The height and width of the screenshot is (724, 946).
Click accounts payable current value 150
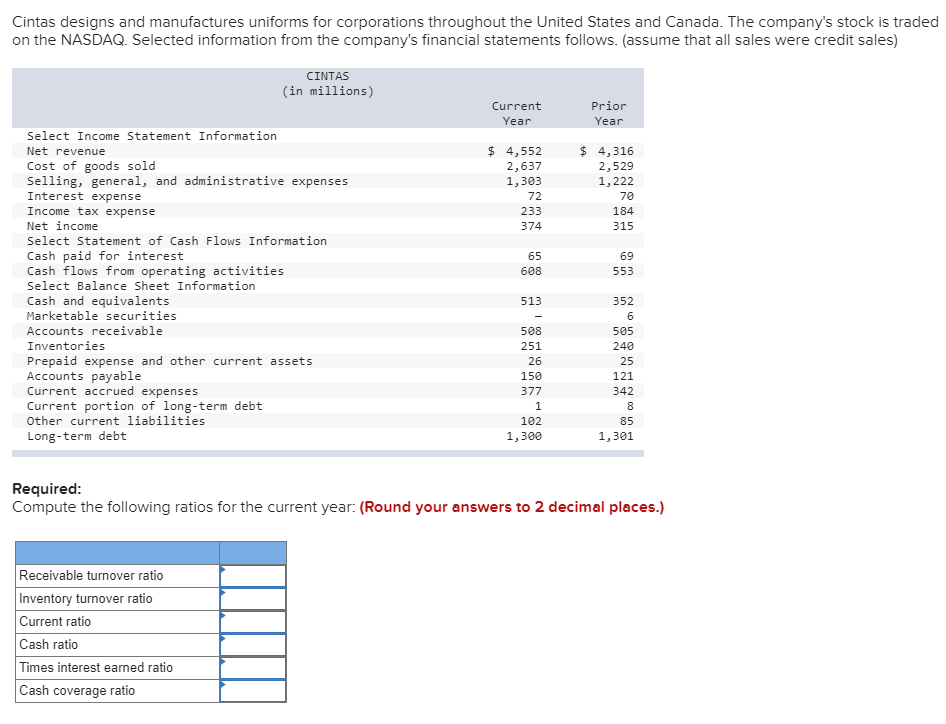pos(531,376)
